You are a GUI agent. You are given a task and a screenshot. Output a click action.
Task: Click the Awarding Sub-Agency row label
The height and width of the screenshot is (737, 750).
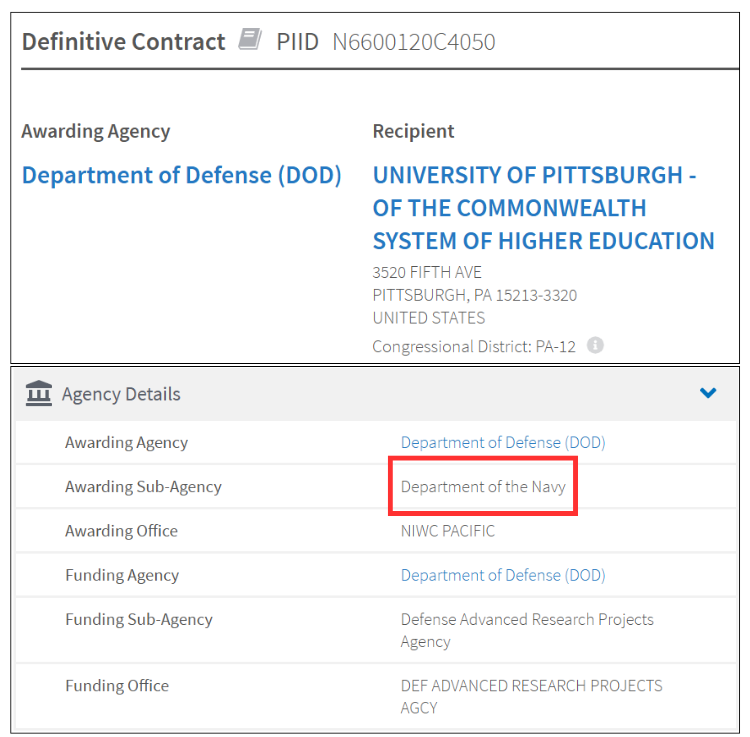click(143, 487)
